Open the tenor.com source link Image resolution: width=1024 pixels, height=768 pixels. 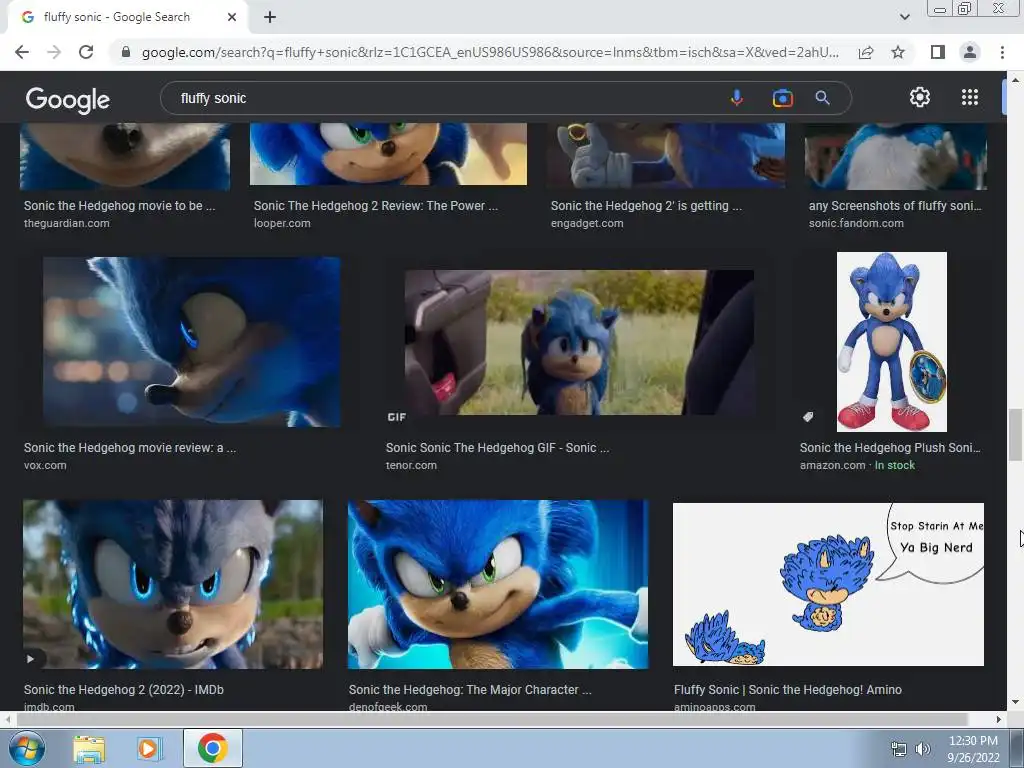[411, 466]
